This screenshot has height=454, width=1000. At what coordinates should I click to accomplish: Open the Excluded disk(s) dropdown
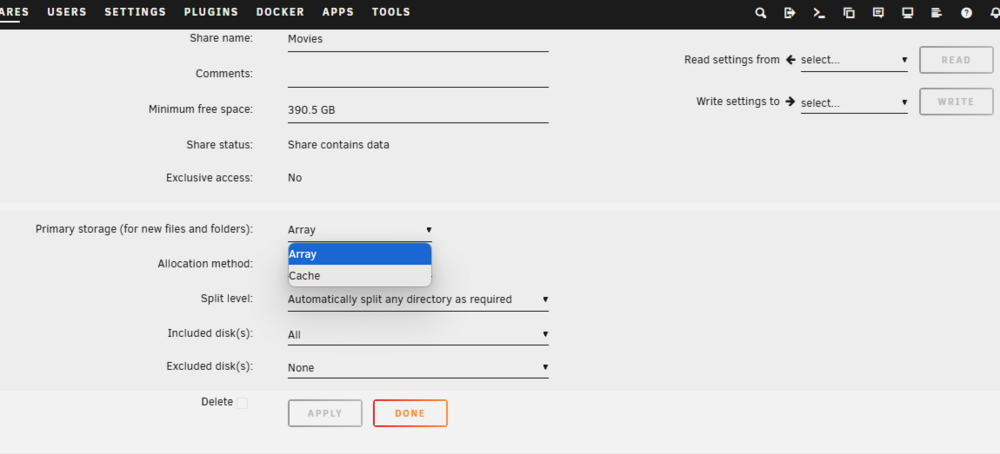418,368
